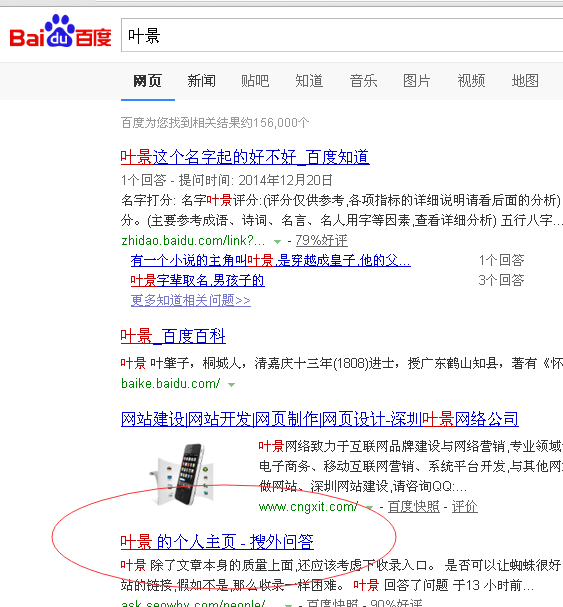Open 叶景字辈取名,男孩子的 link
This screenshot has height=607, width=563.
[197, 280]
